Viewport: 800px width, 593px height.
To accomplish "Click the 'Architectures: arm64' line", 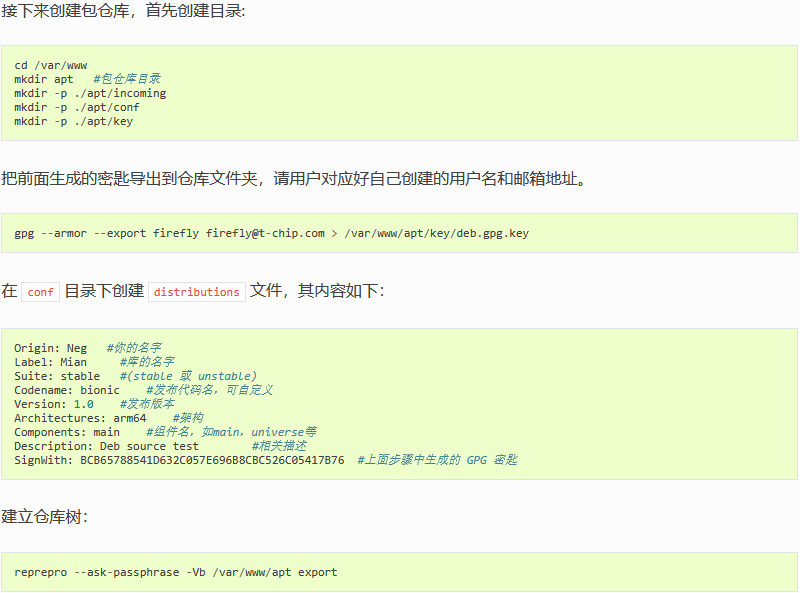I will (80, 418).
